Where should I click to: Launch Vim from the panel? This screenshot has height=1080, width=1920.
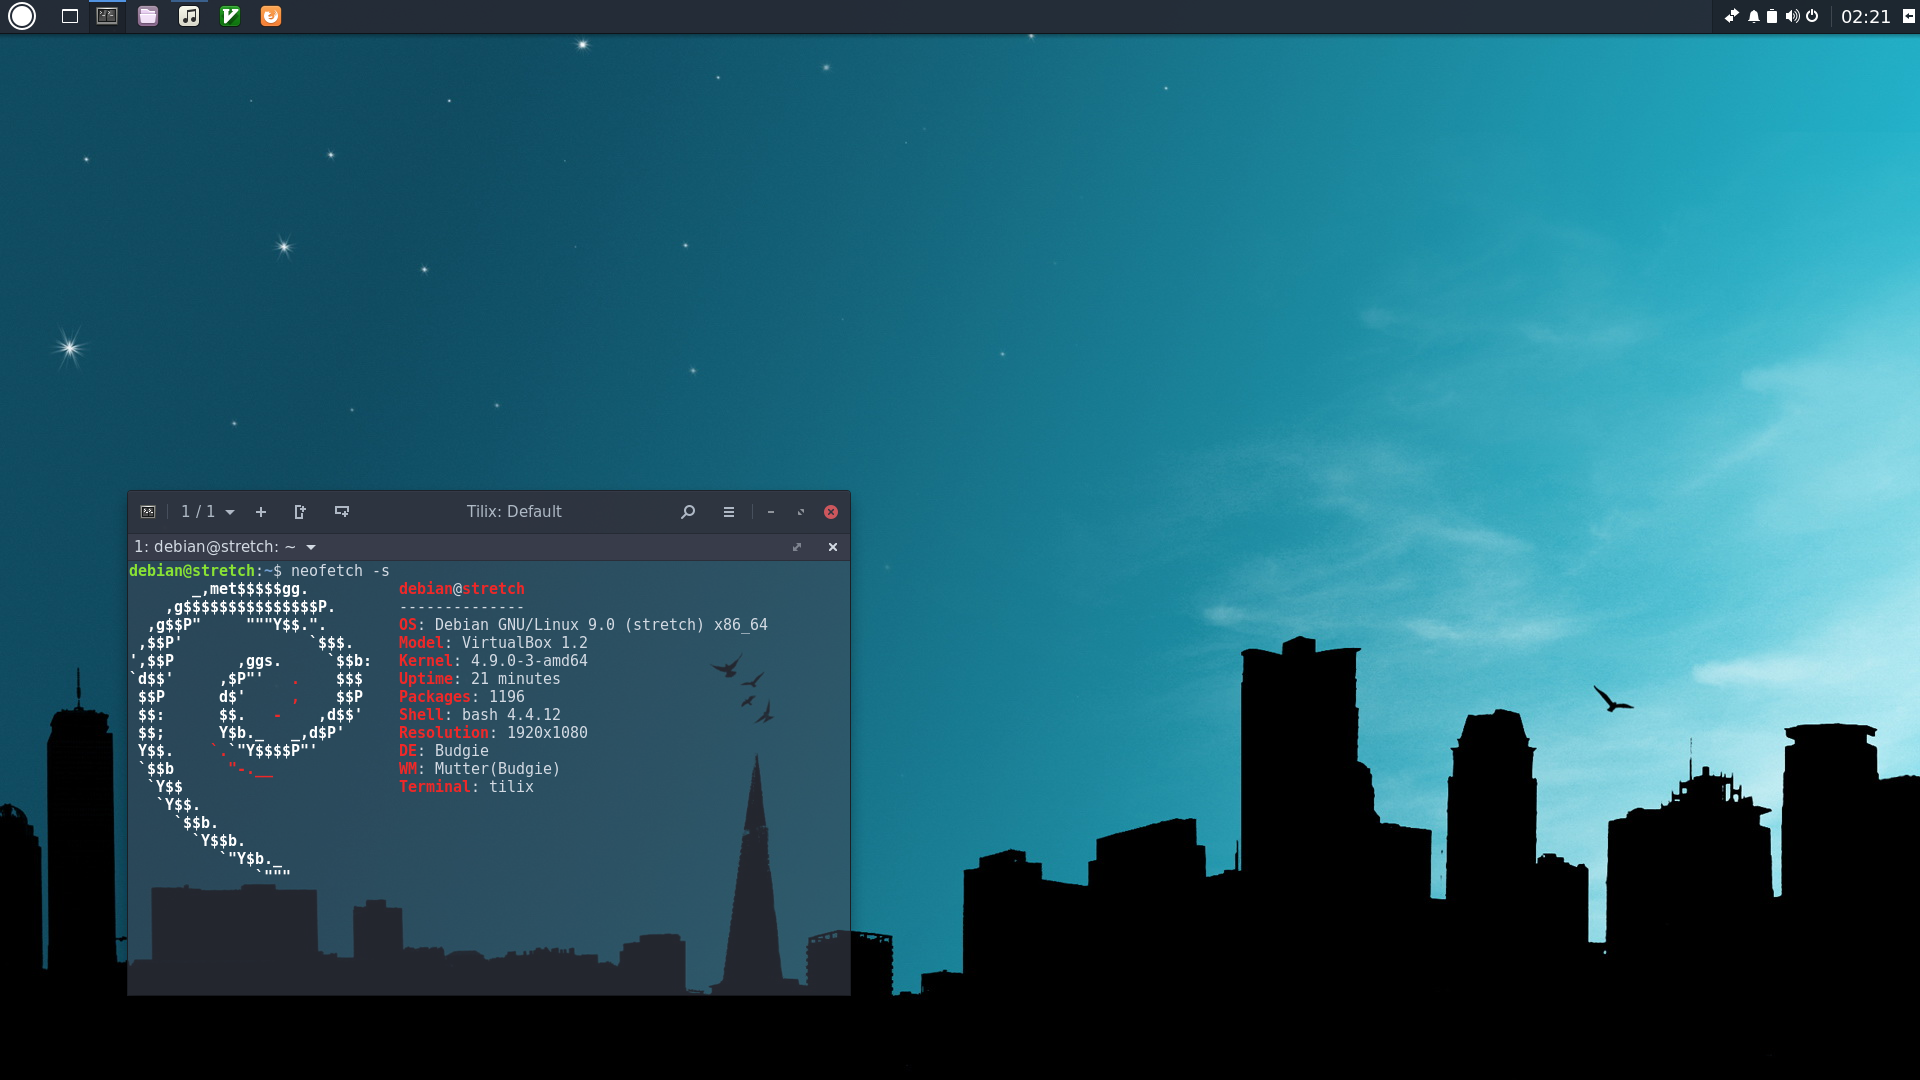pos(230,16)
